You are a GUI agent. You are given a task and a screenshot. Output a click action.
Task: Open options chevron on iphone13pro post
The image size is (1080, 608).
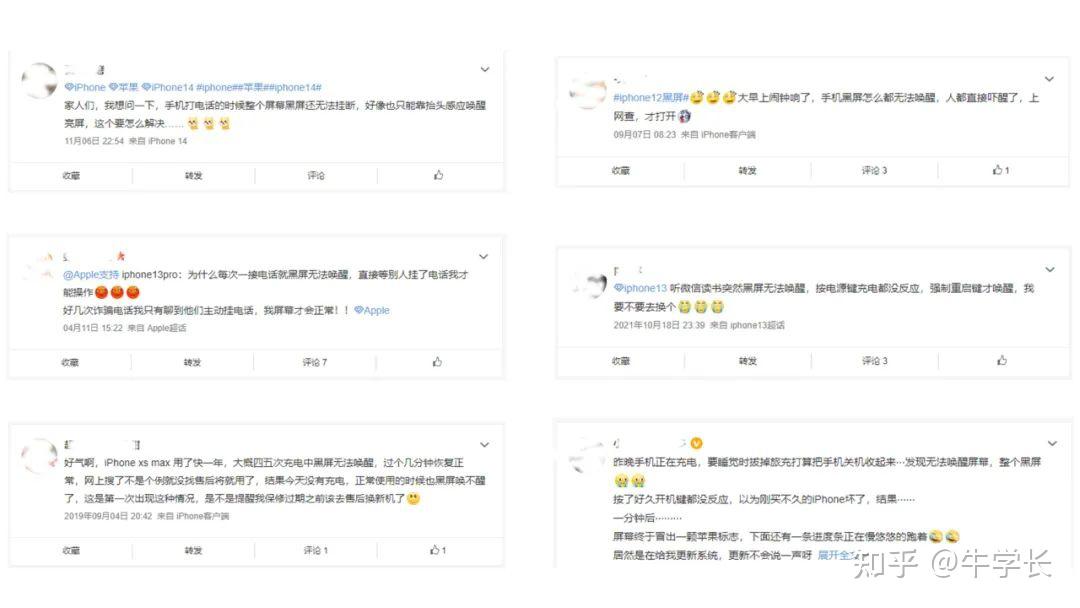pyautogui.click(x=484, y=257)
